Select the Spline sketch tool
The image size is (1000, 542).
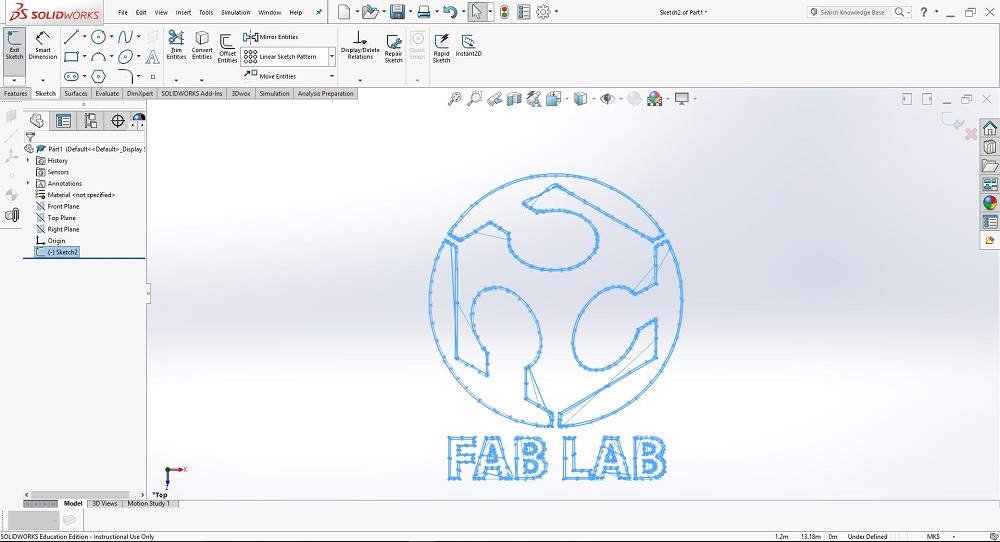125,37
